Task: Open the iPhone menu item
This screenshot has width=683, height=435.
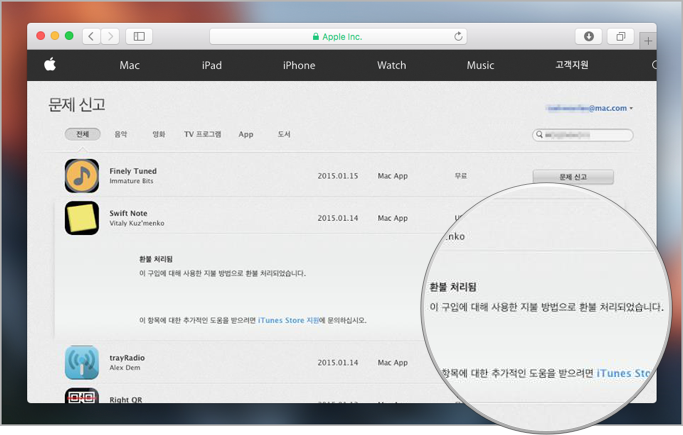Action: click(x=299, y=65)
